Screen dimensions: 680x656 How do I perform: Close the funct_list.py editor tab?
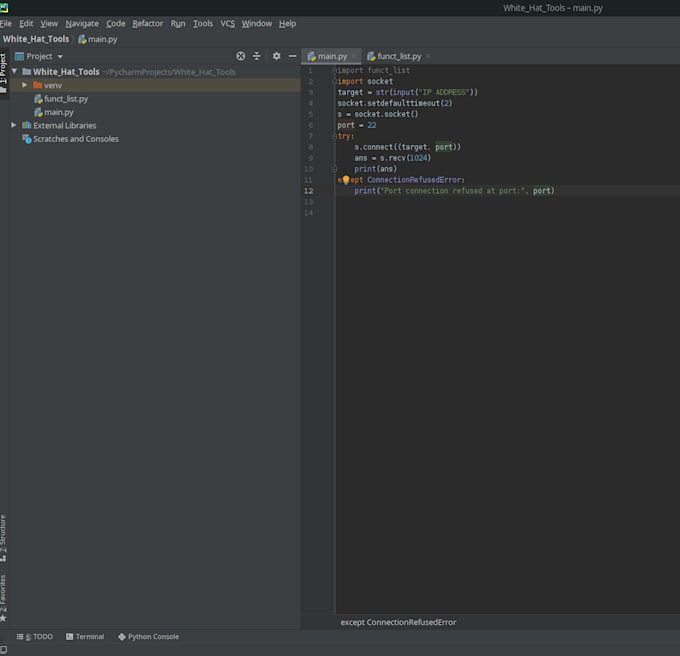click(x=428, y=56)
